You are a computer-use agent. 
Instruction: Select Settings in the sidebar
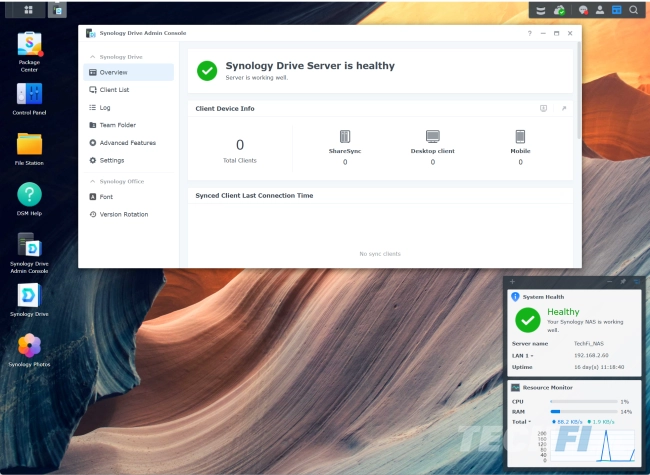coord(129,160)
